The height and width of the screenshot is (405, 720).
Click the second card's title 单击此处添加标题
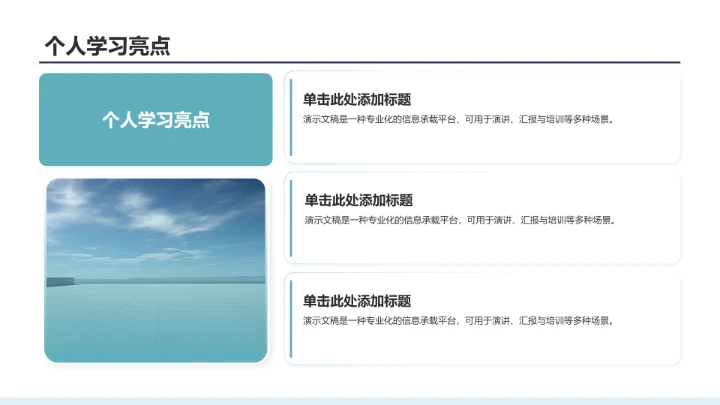coord(359,200)
